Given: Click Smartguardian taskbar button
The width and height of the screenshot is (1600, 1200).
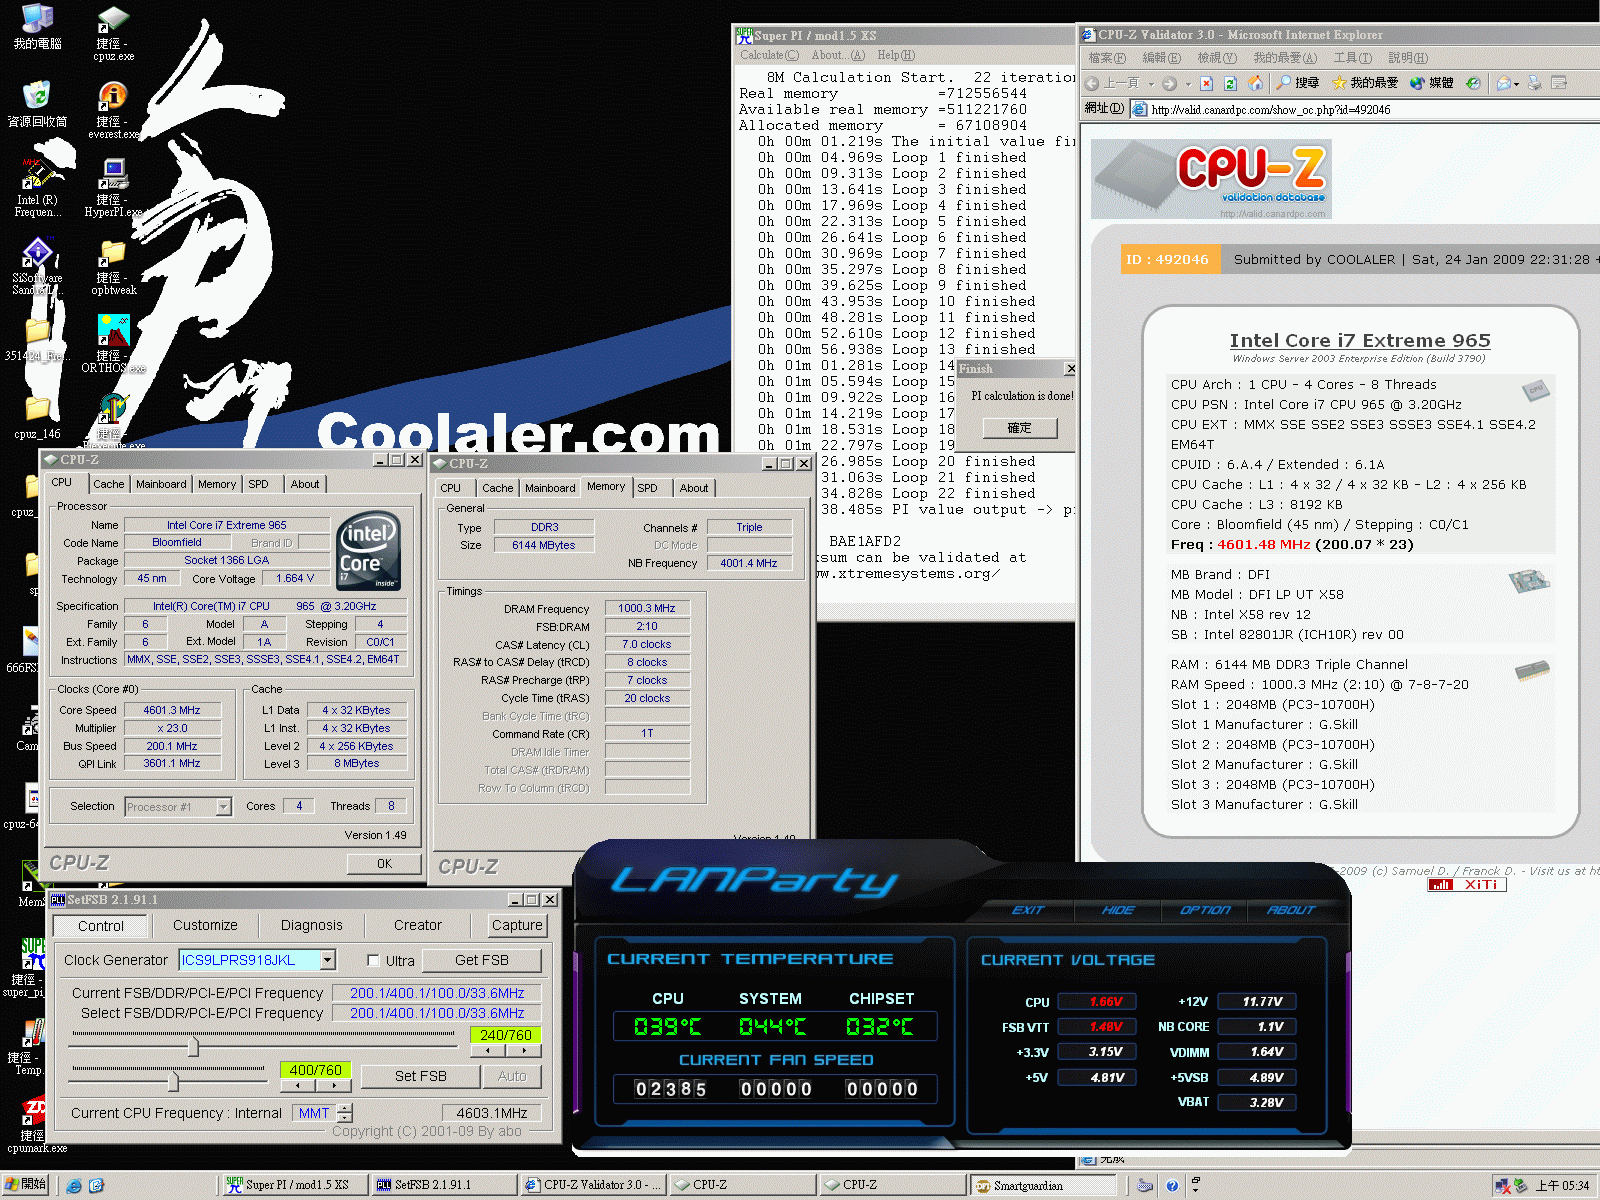Looking at the screenshot, I should (1044, 1185).
